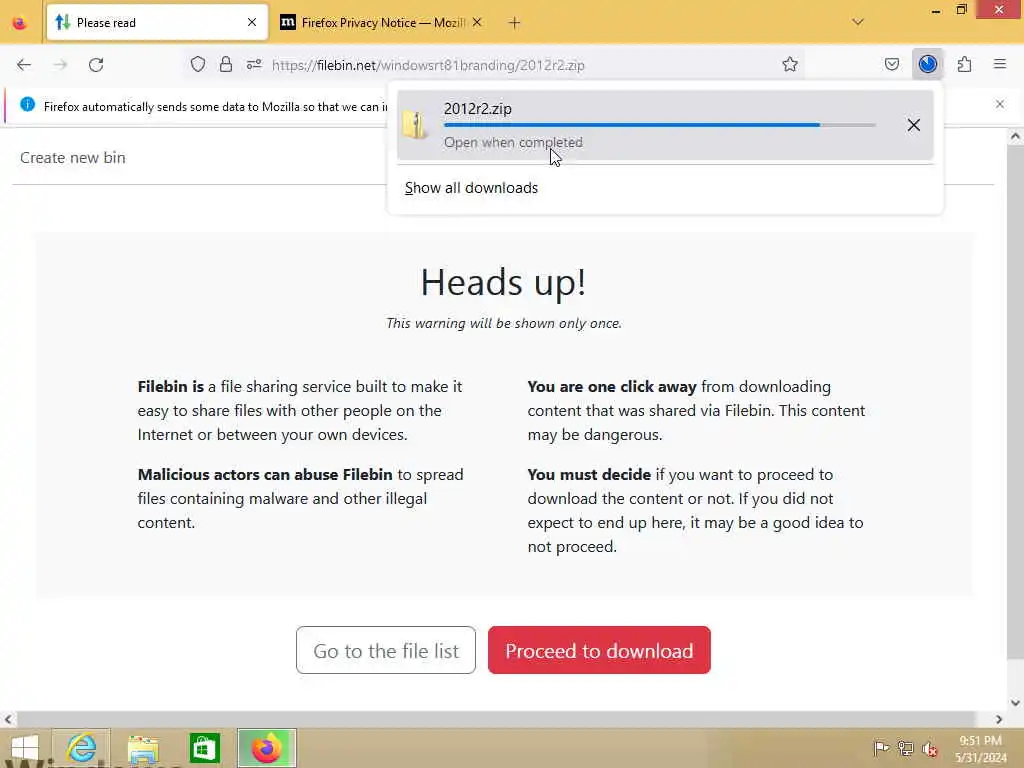Viewport: 1024px width, 768px height.
Task: Click vertical scrollbar down arrow
Action: tap(1015, 703)
